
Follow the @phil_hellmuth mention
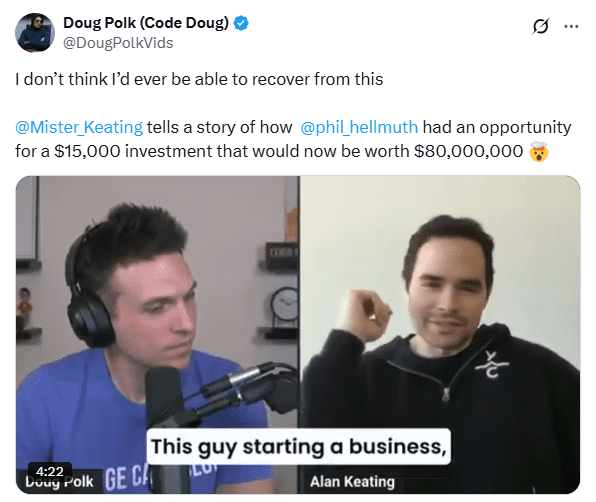(359, 127)
